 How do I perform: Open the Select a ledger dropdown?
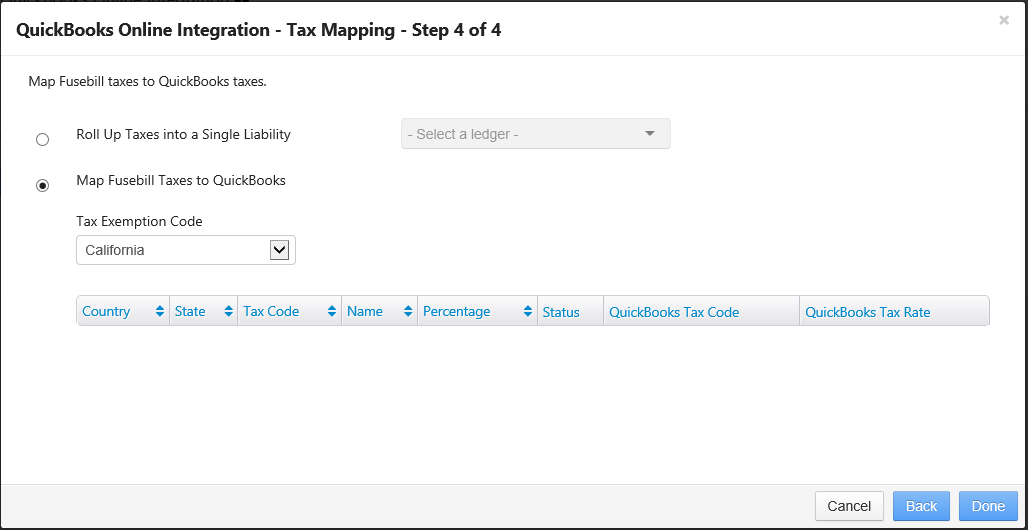click(536, 134)
